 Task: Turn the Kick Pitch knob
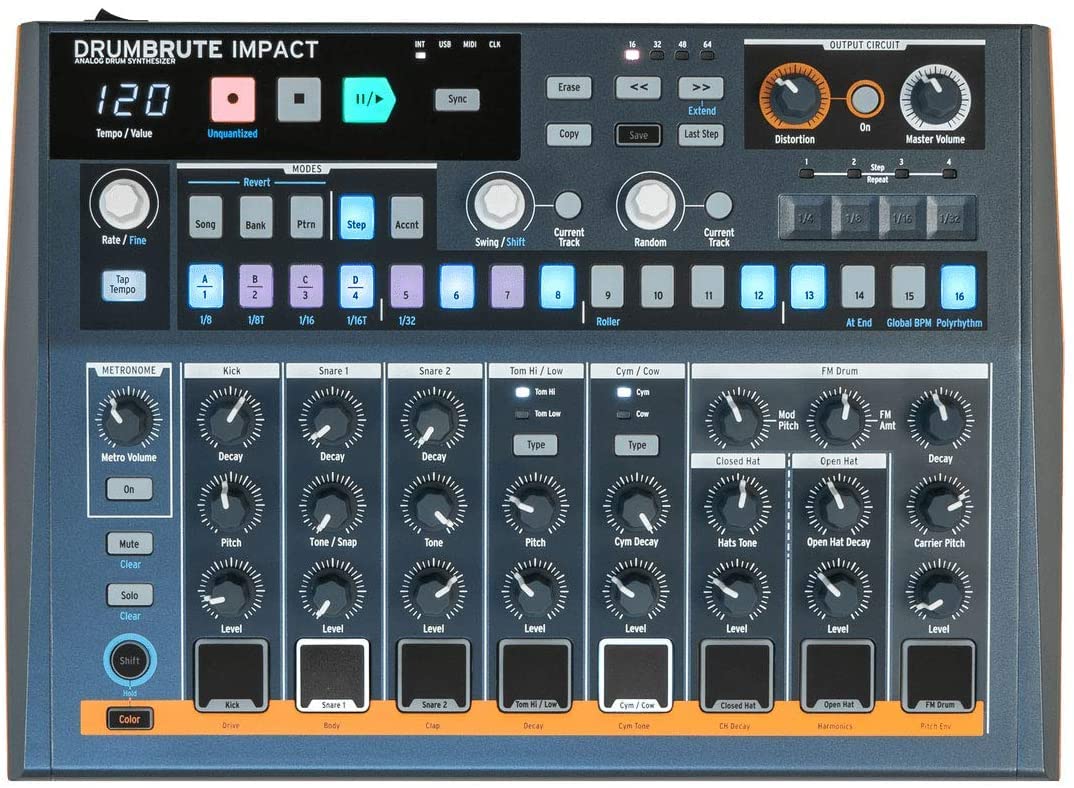click(x=231, y=504)
